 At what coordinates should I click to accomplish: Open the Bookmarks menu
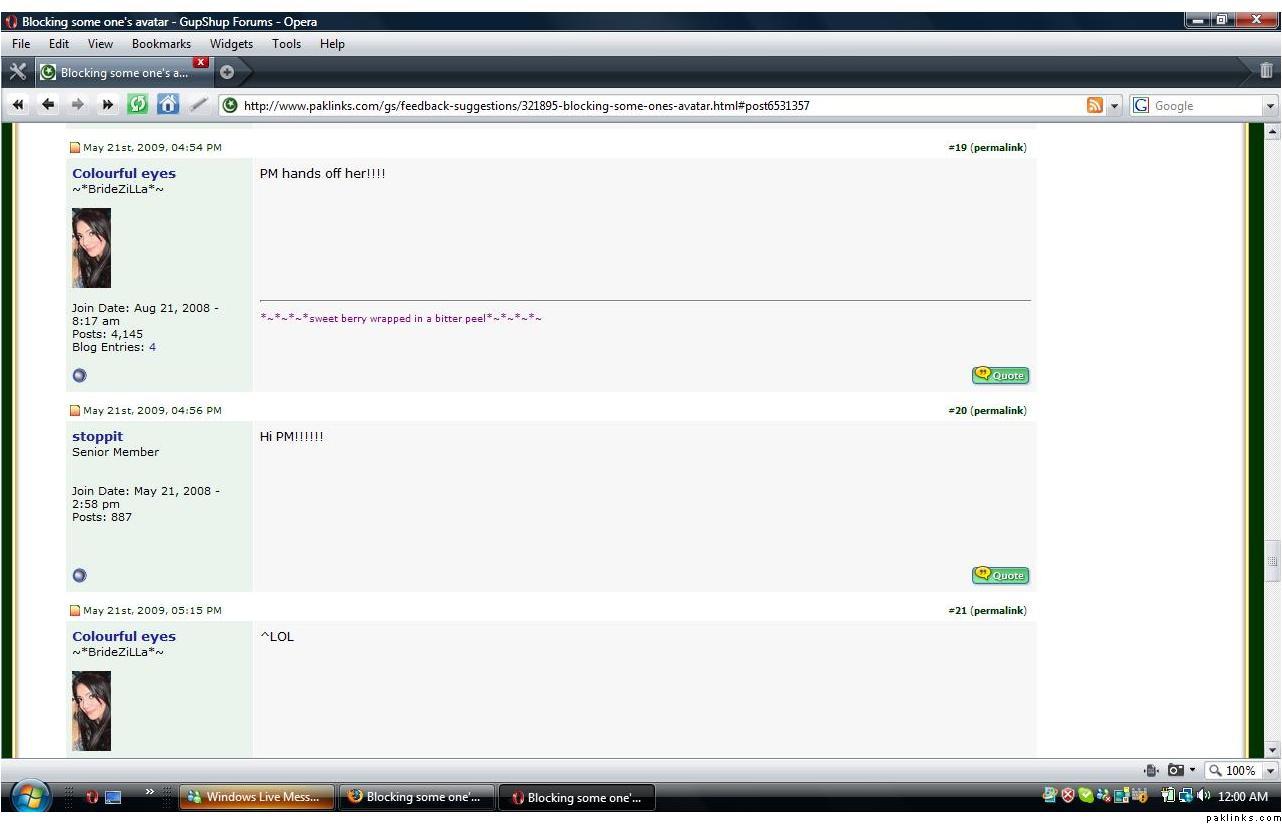pos(161,44)
